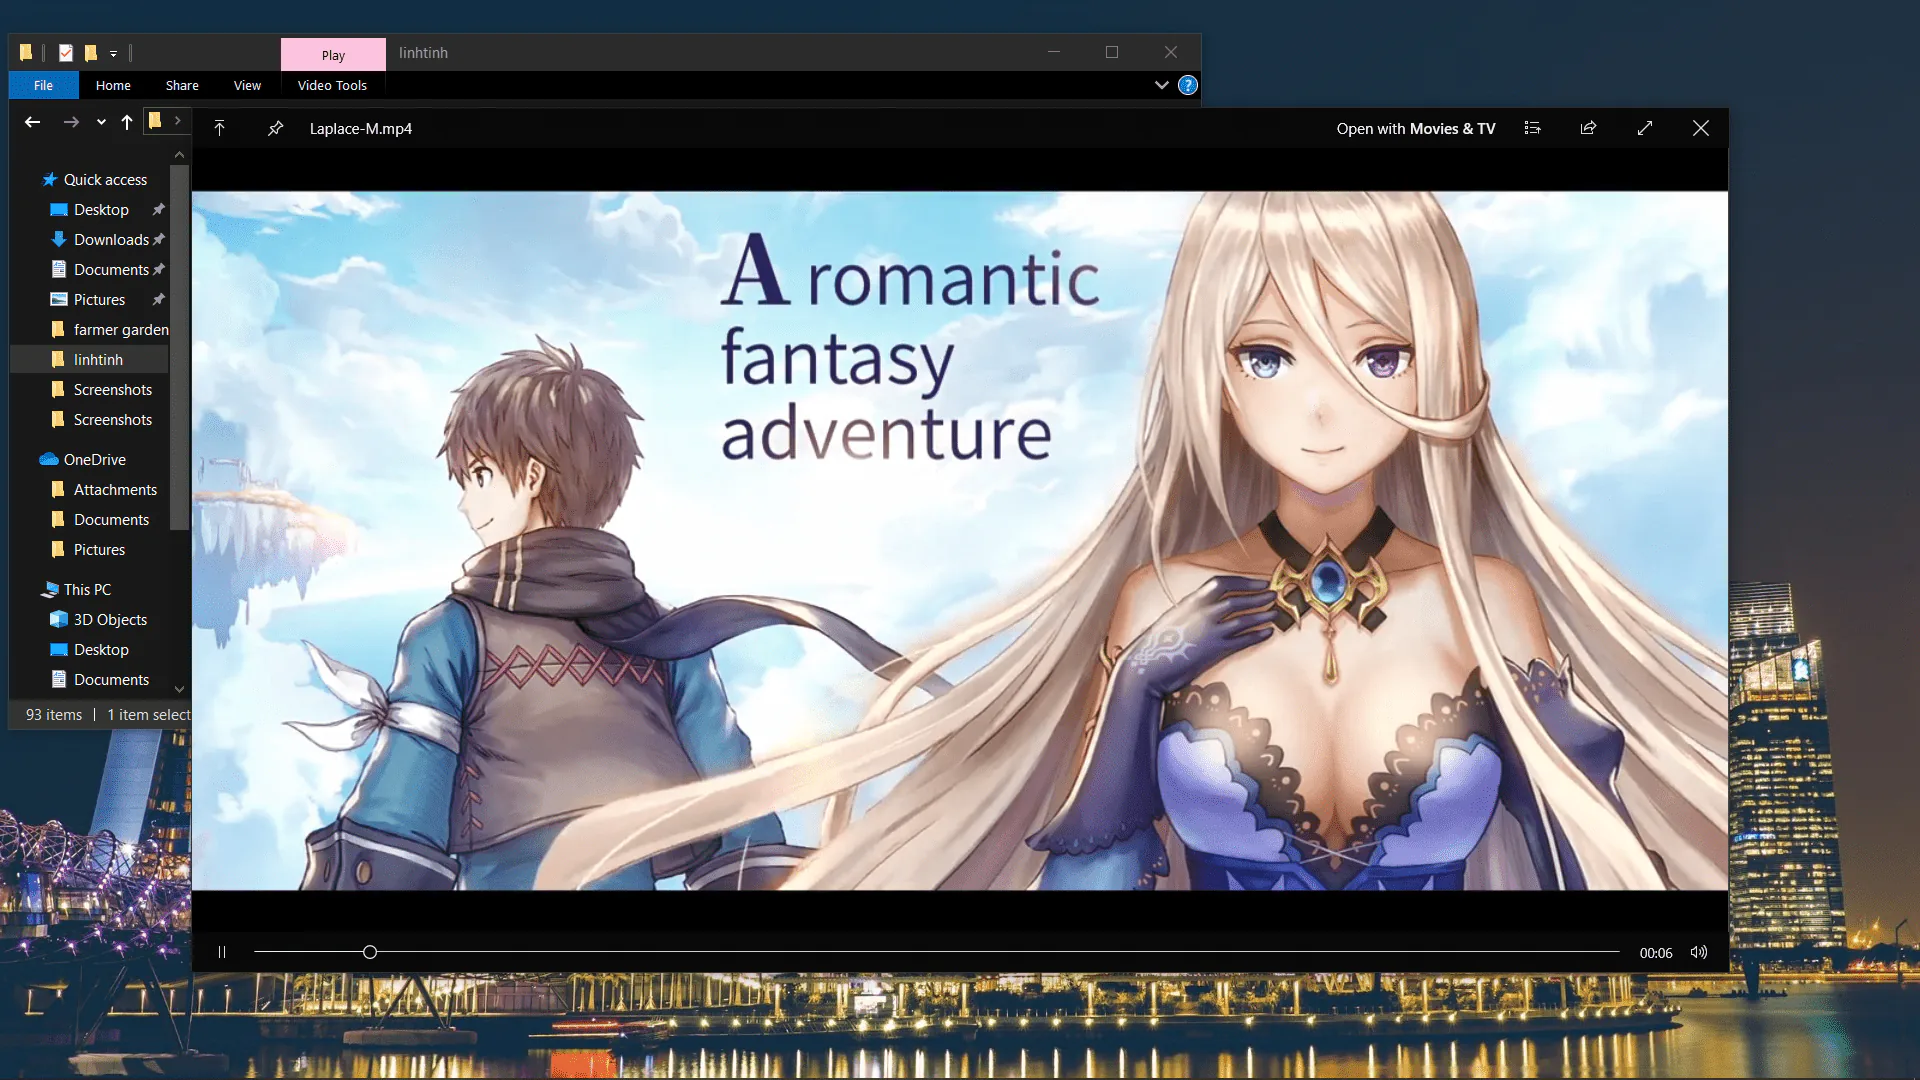Go back with the Explorer back arrow
This screenshot has height=1080, width=1920.
pos(33,122)
